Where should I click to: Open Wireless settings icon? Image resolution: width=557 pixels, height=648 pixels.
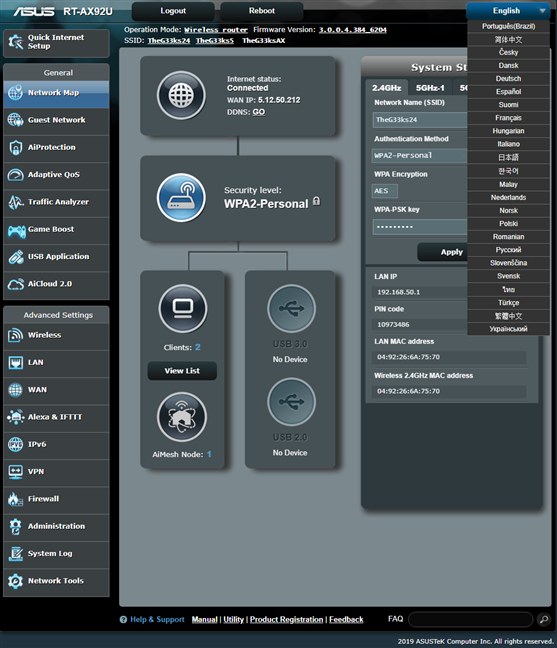[15, 335]
